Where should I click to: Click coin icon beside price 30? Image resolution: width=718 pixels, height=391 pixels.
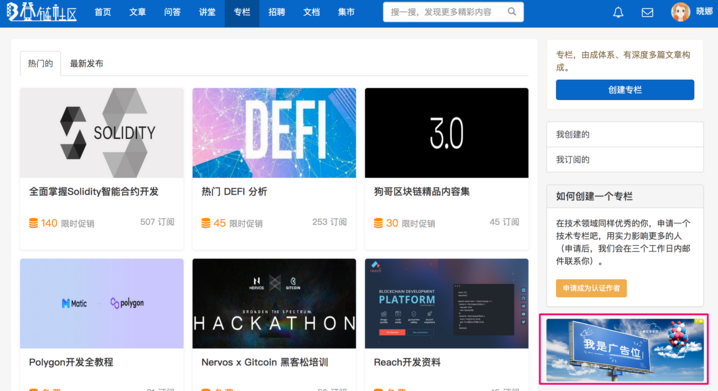tap(378, 223)
